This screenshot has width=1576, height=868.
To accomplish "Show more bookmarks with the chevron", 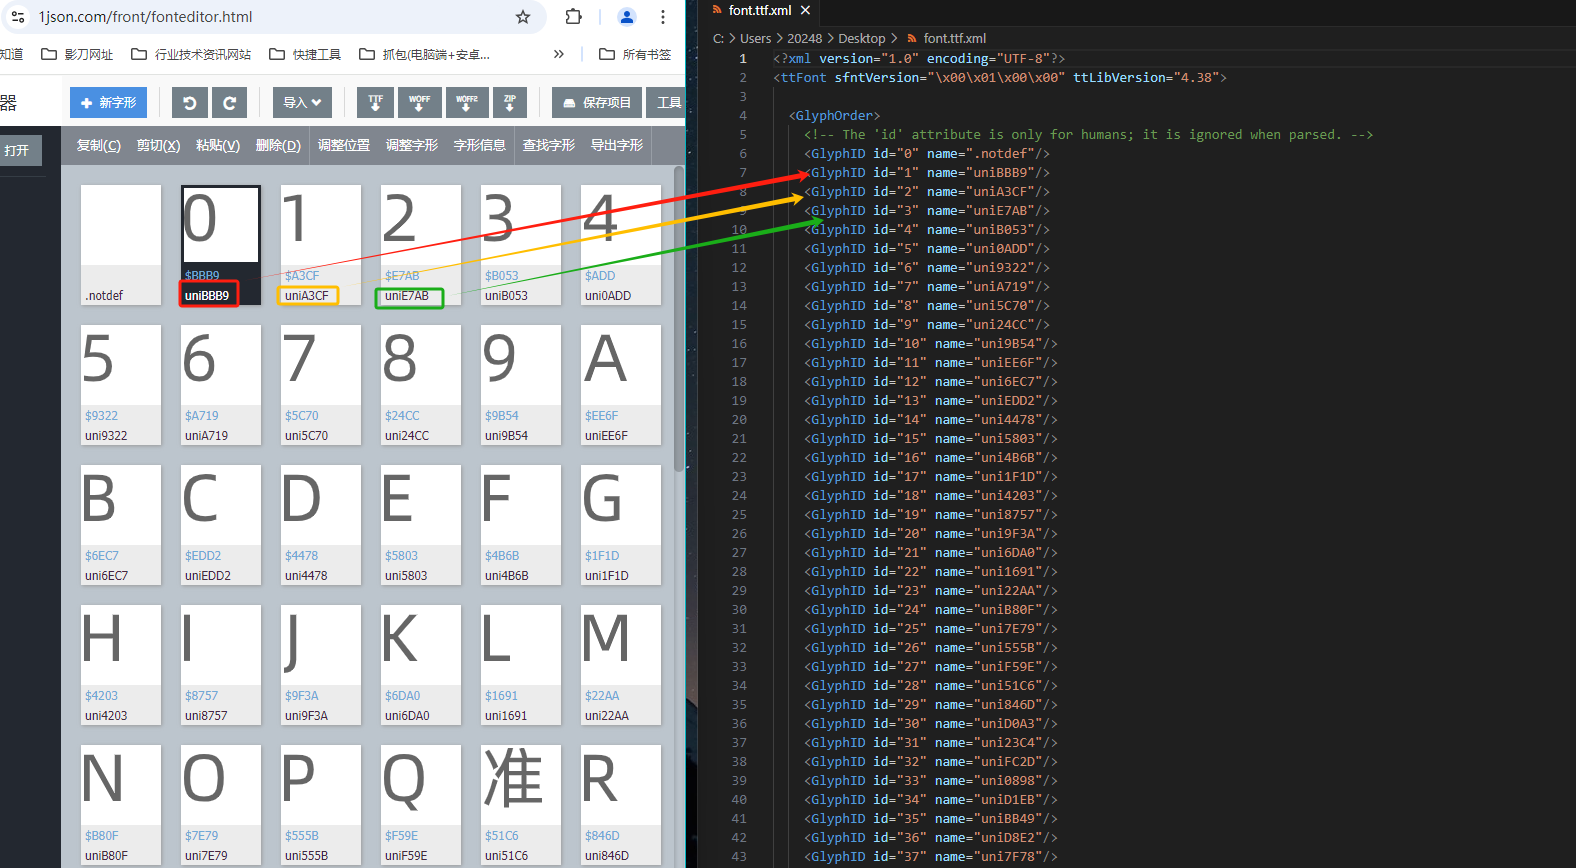I will click(x=558, y=54).
